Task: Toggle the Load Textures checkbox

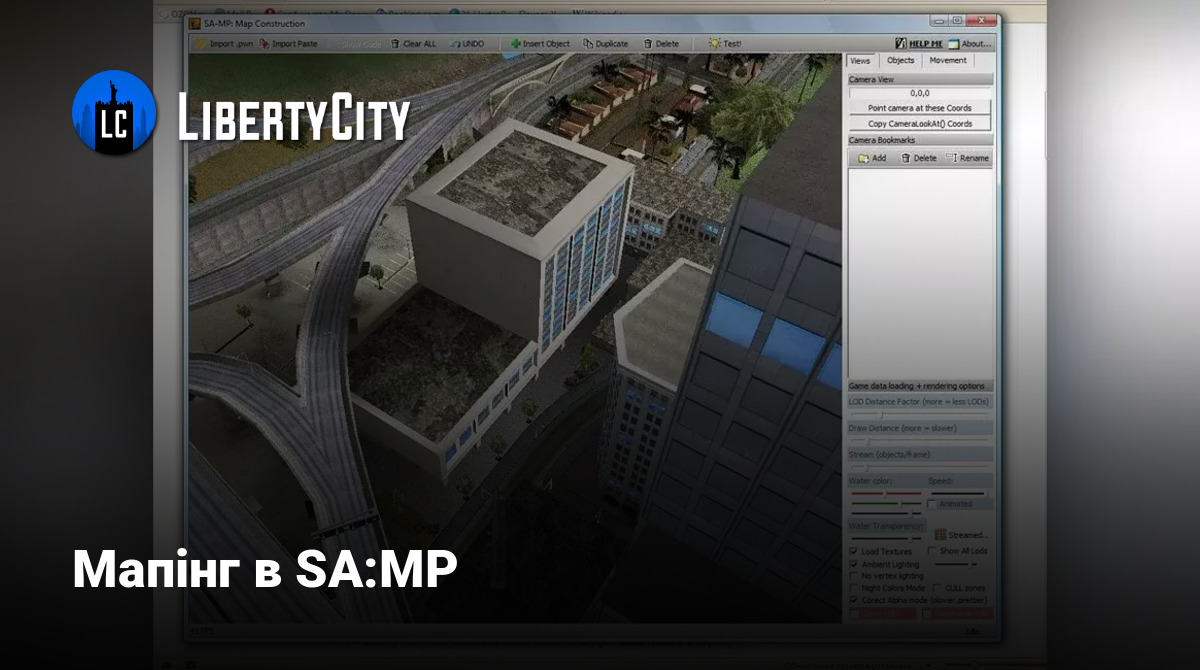Action: (853, 551)
